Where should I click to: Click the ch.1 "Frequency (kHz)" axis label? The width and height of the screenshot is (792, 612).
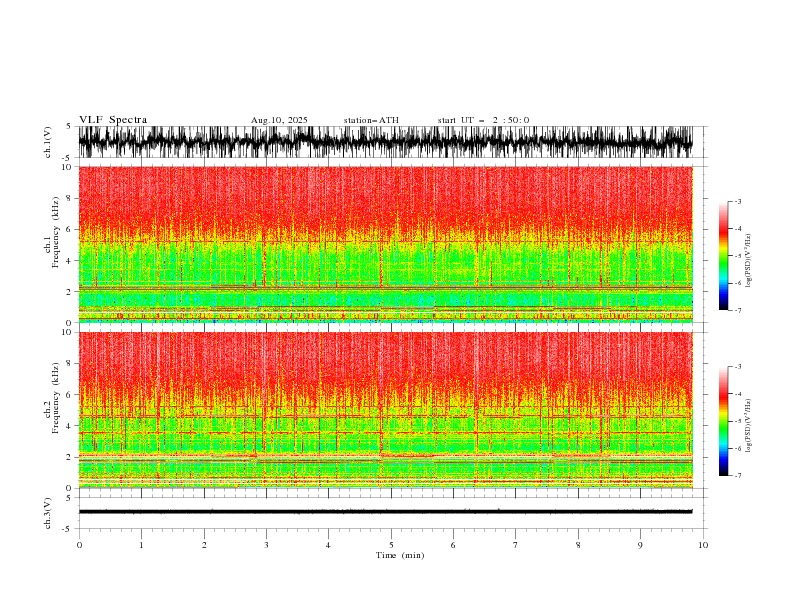[x=55, y=233]
